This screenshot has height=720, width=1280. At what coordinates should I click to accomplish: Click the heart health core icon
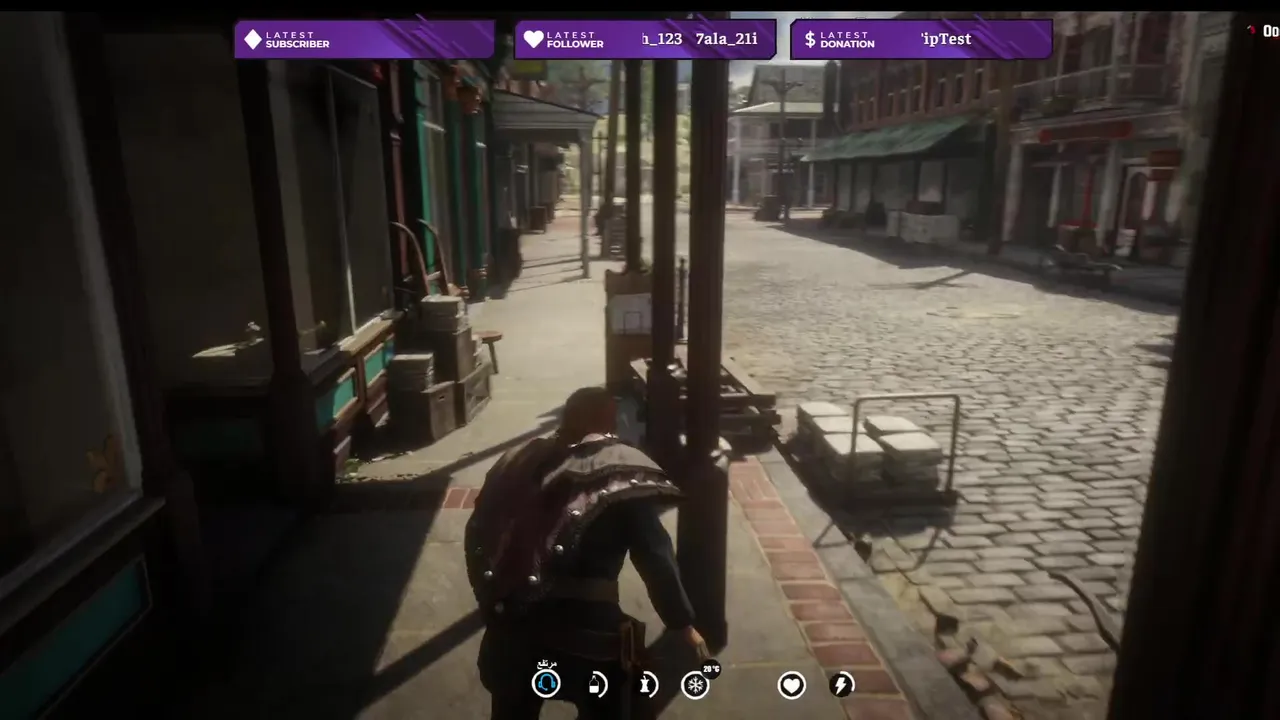791,685
